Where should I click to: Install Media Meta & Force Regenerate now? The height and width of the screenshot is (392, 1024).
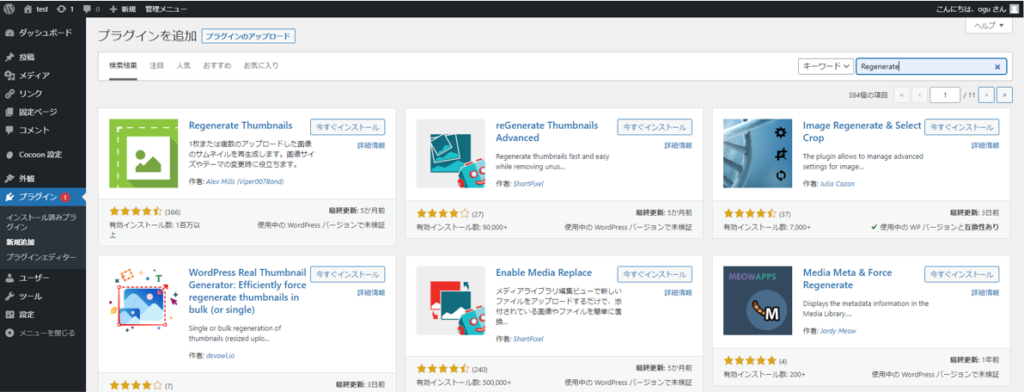click(962, 274)
